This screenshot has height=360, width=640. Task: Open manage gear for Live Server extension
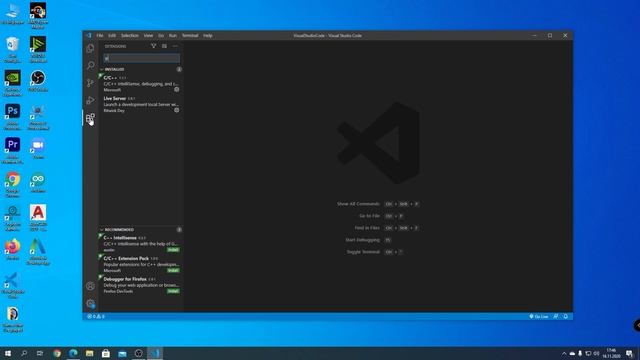pos(177,110)
